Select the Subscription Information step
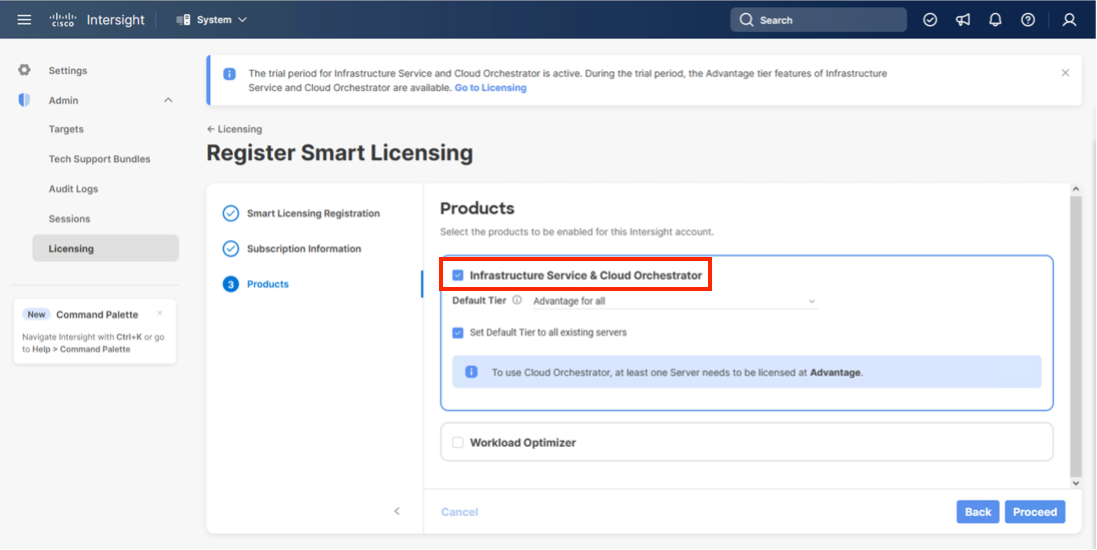Viewport: 1097px width, 550px height. coord(304,248)
